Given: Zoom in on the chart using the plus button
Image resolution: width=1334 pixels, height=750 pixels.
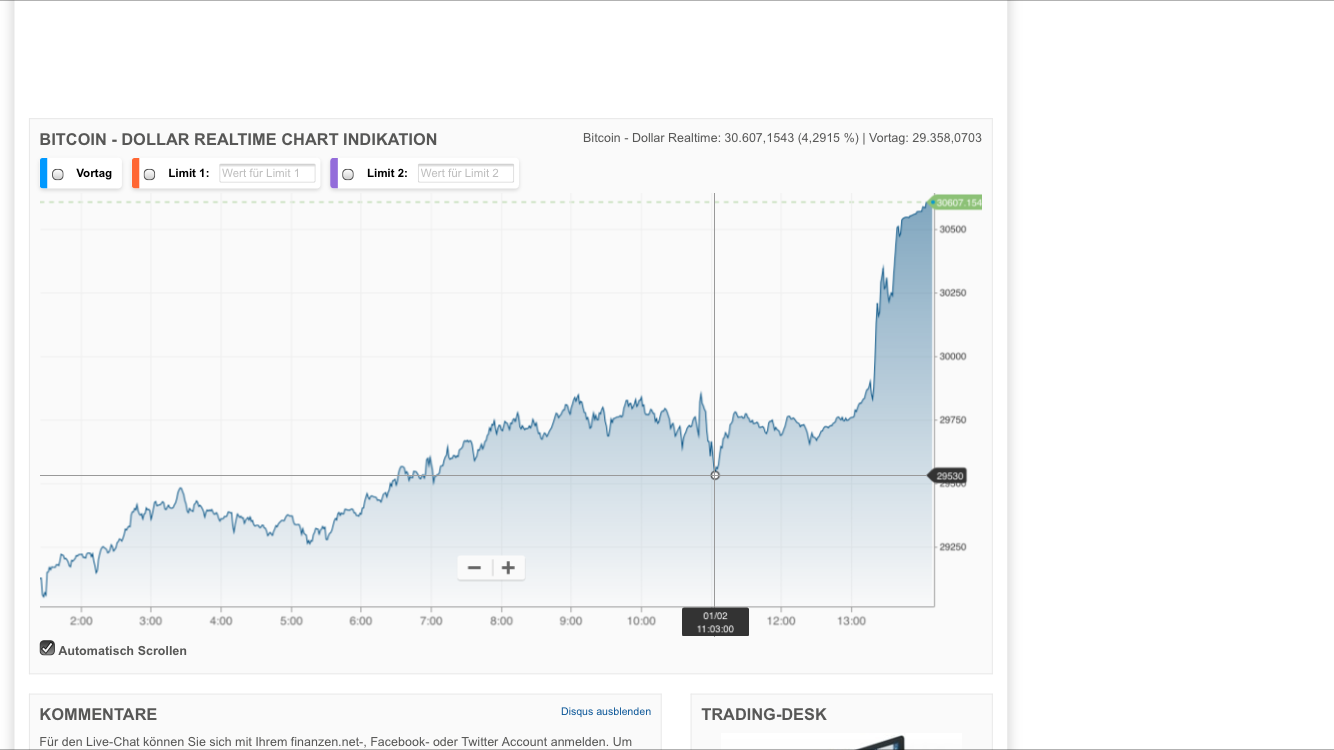Looking at the screenshot, I should (x=508, y=567).
